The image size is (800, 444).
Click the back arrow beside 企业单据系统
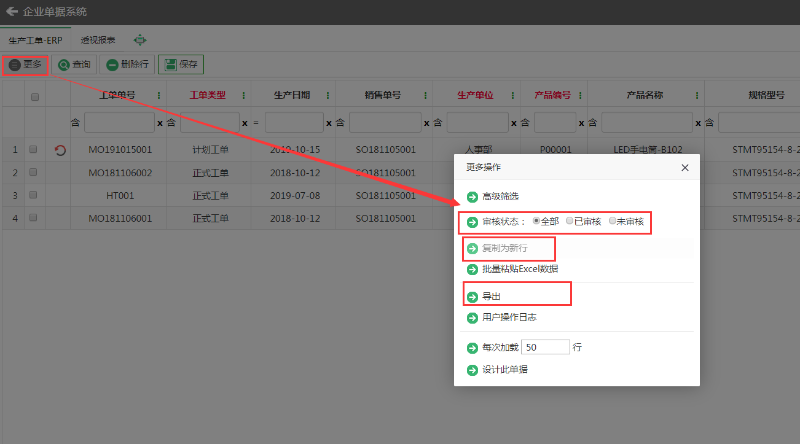(12, 11)
